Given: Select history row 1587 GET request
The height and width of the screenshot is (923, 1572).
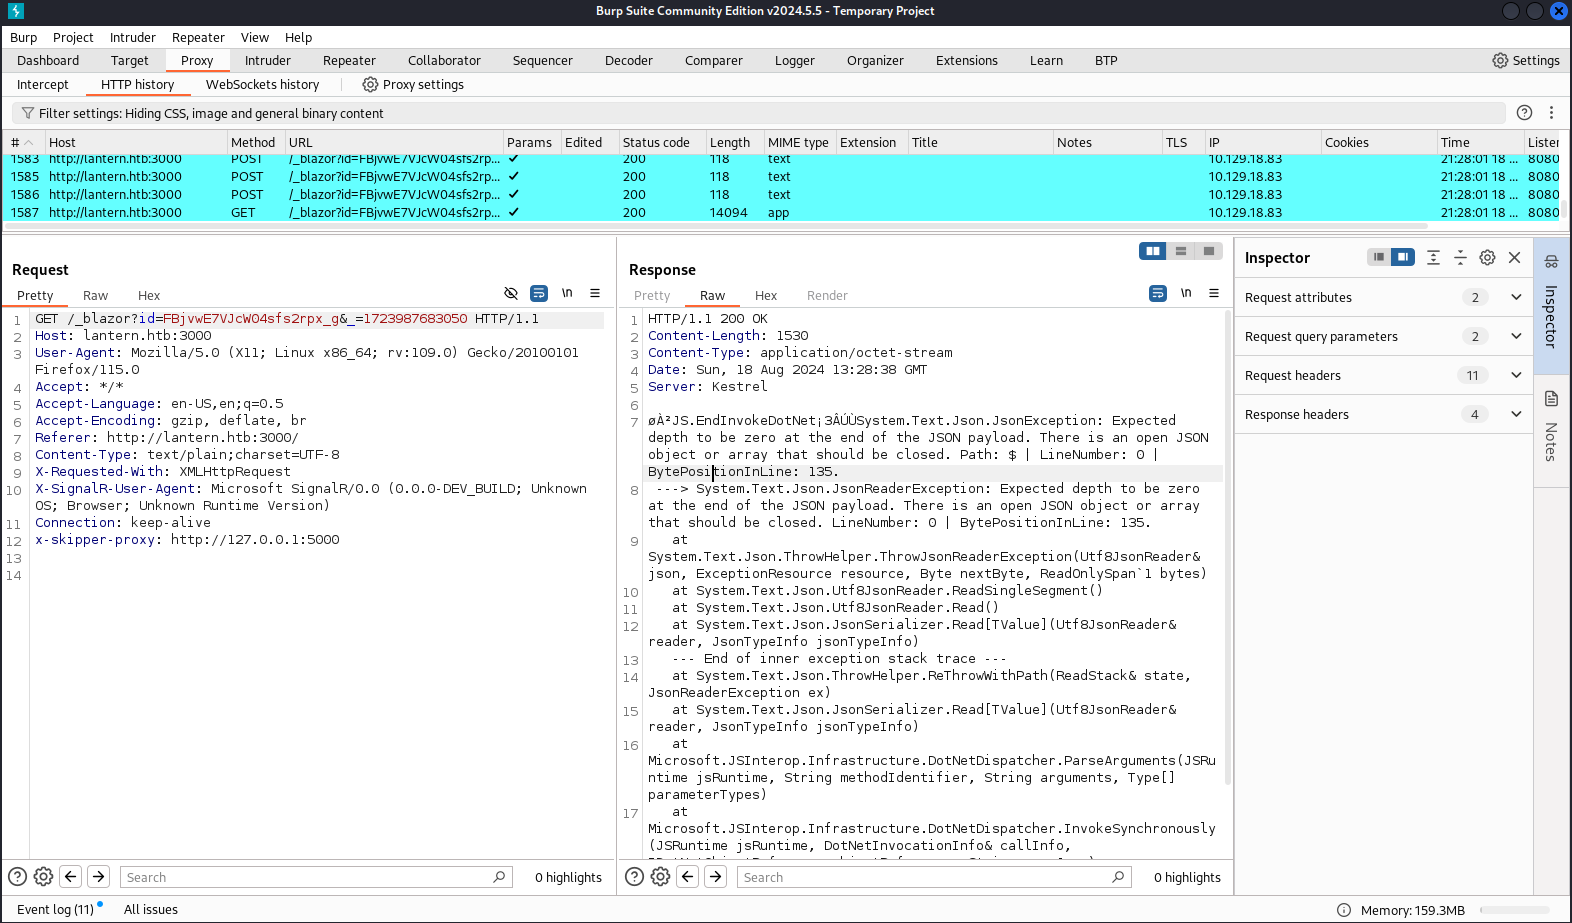Looking at the screenshot, I should pyautogui.click(x=781, y=212).
